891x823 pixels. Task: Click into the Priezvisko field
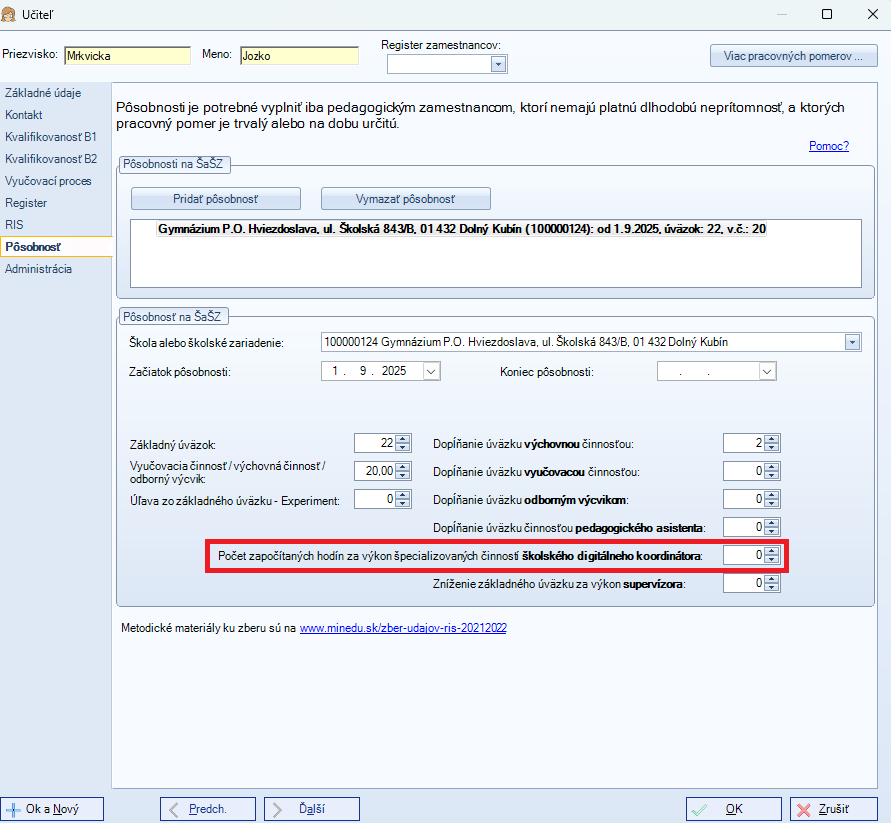[x=126, y=56]
